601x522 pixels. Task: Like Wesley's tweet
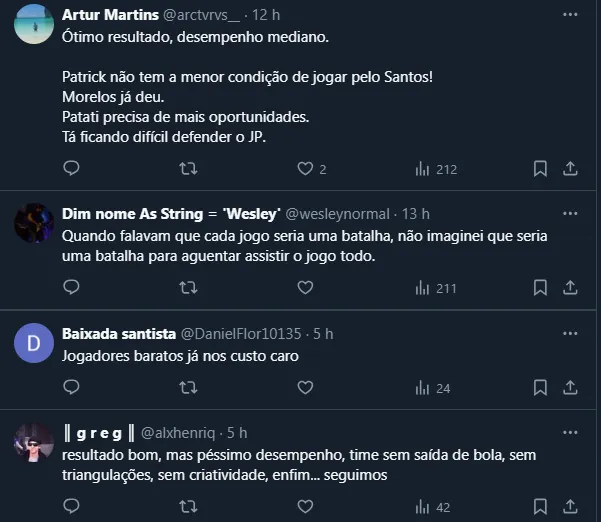click(x=305, y=288)
